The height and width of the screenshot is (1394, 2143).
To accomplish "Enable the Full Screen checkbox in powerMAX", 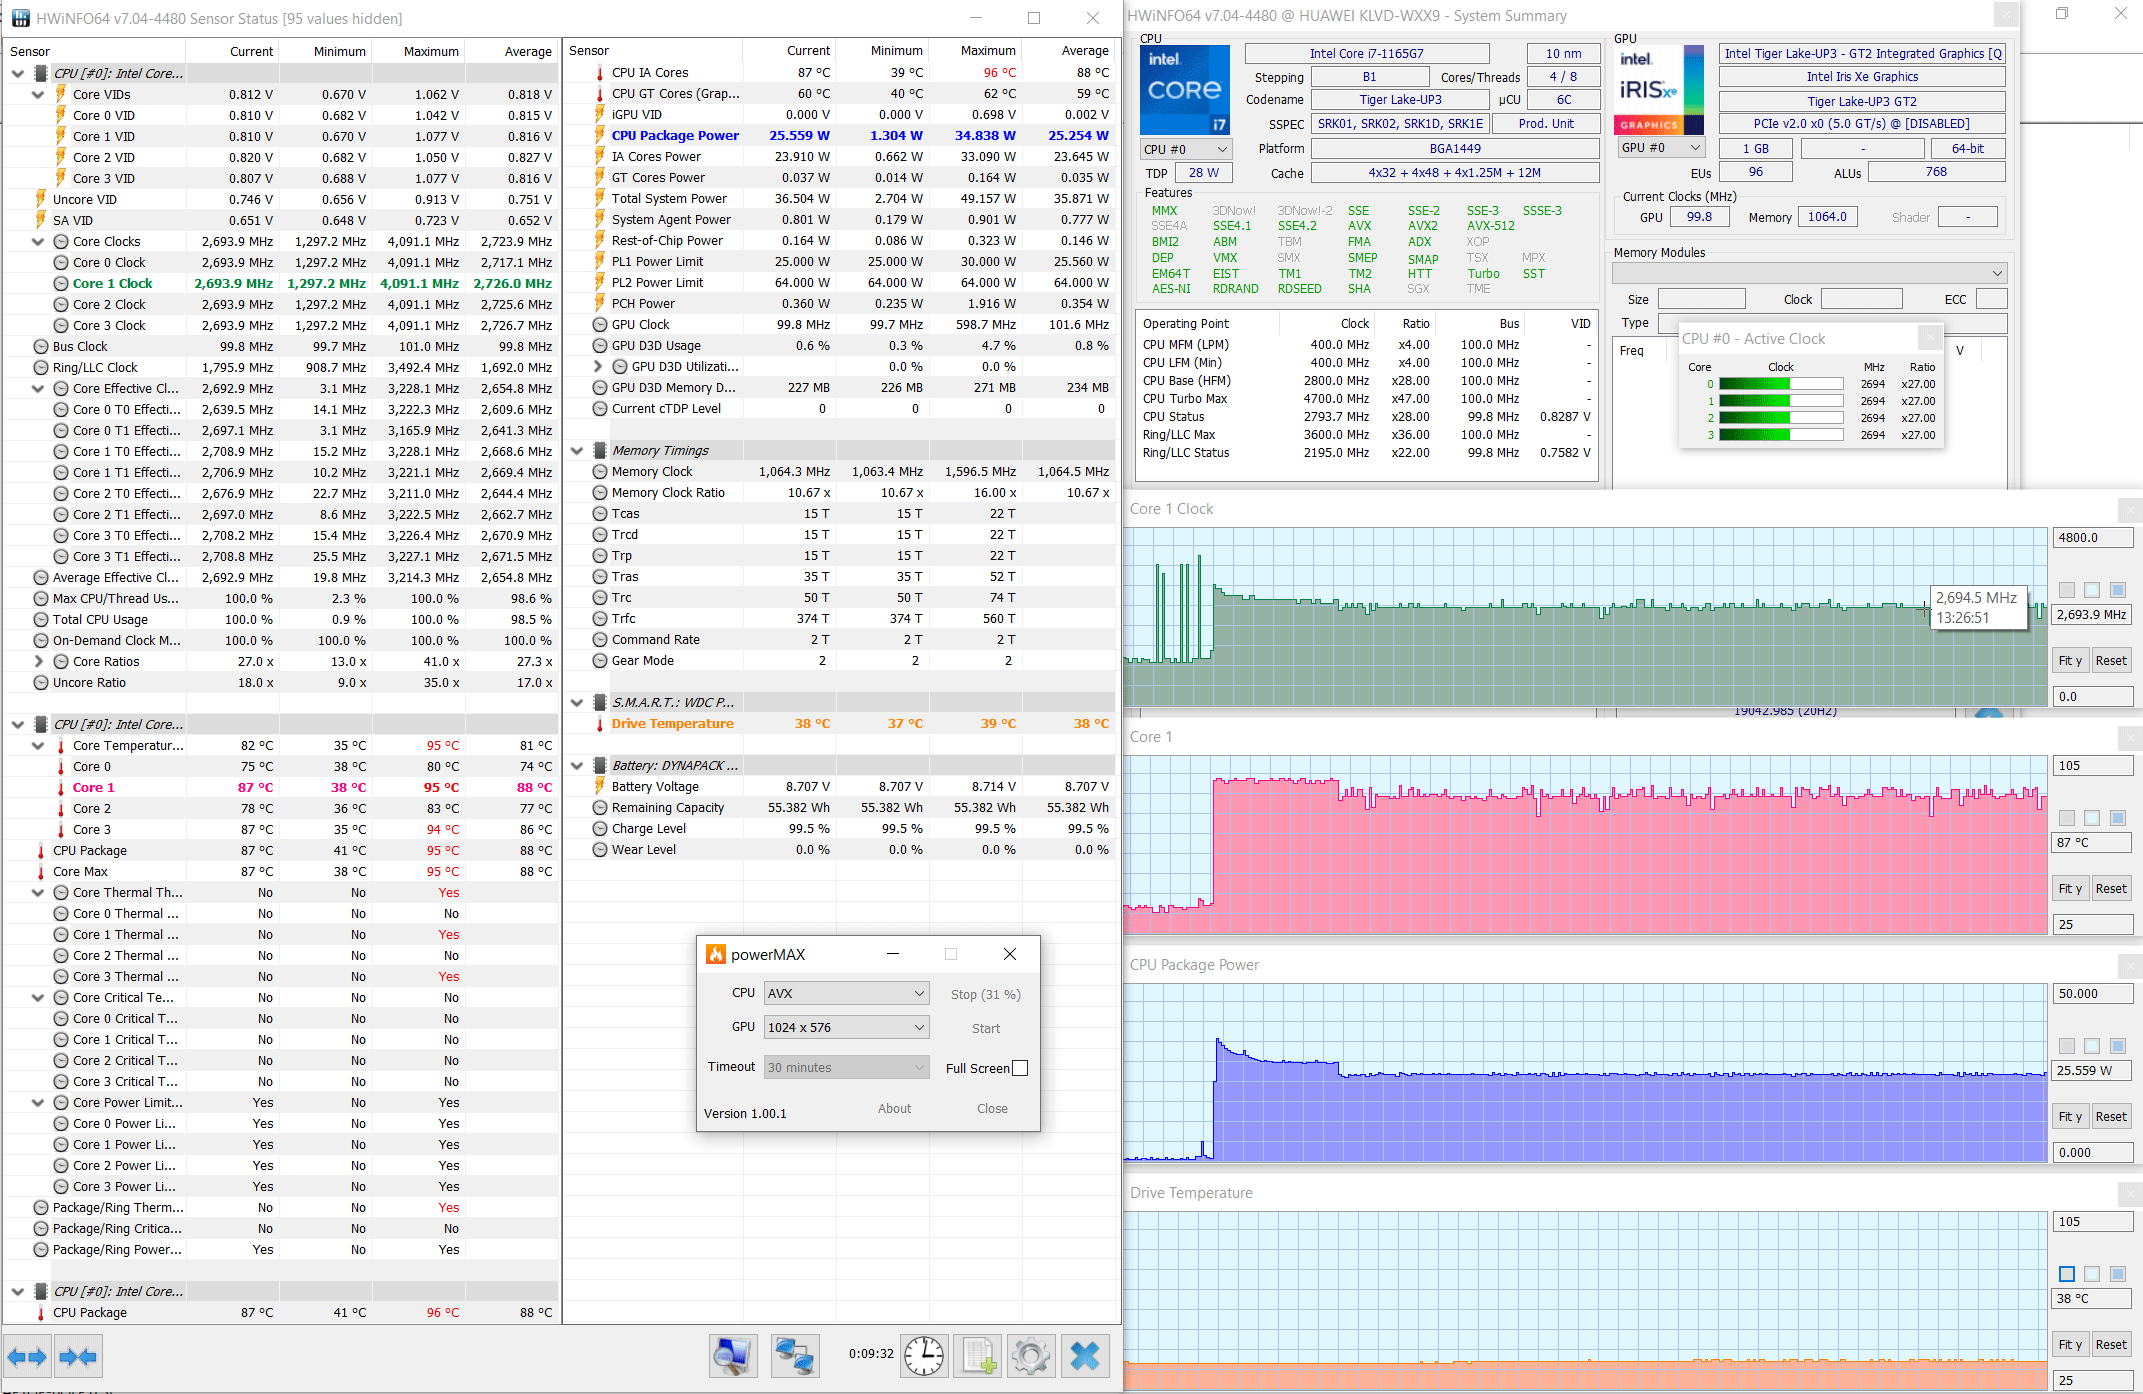I will [x=1020, y=1068].
